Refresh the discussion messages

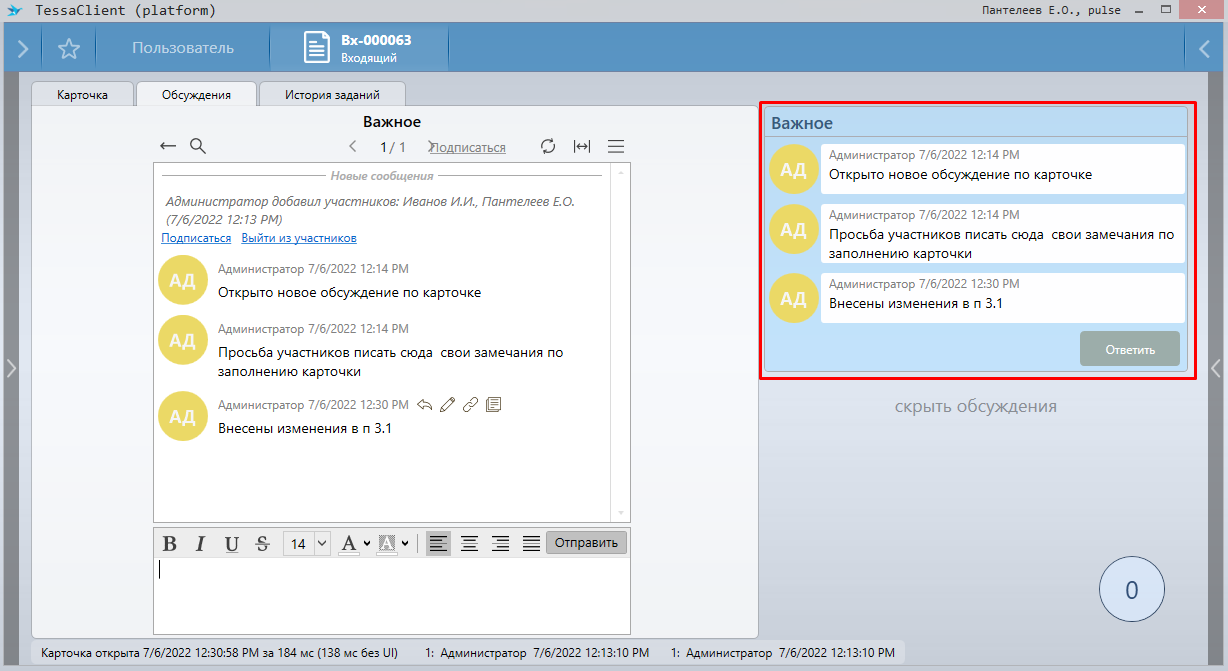click(x=547, y=147)
